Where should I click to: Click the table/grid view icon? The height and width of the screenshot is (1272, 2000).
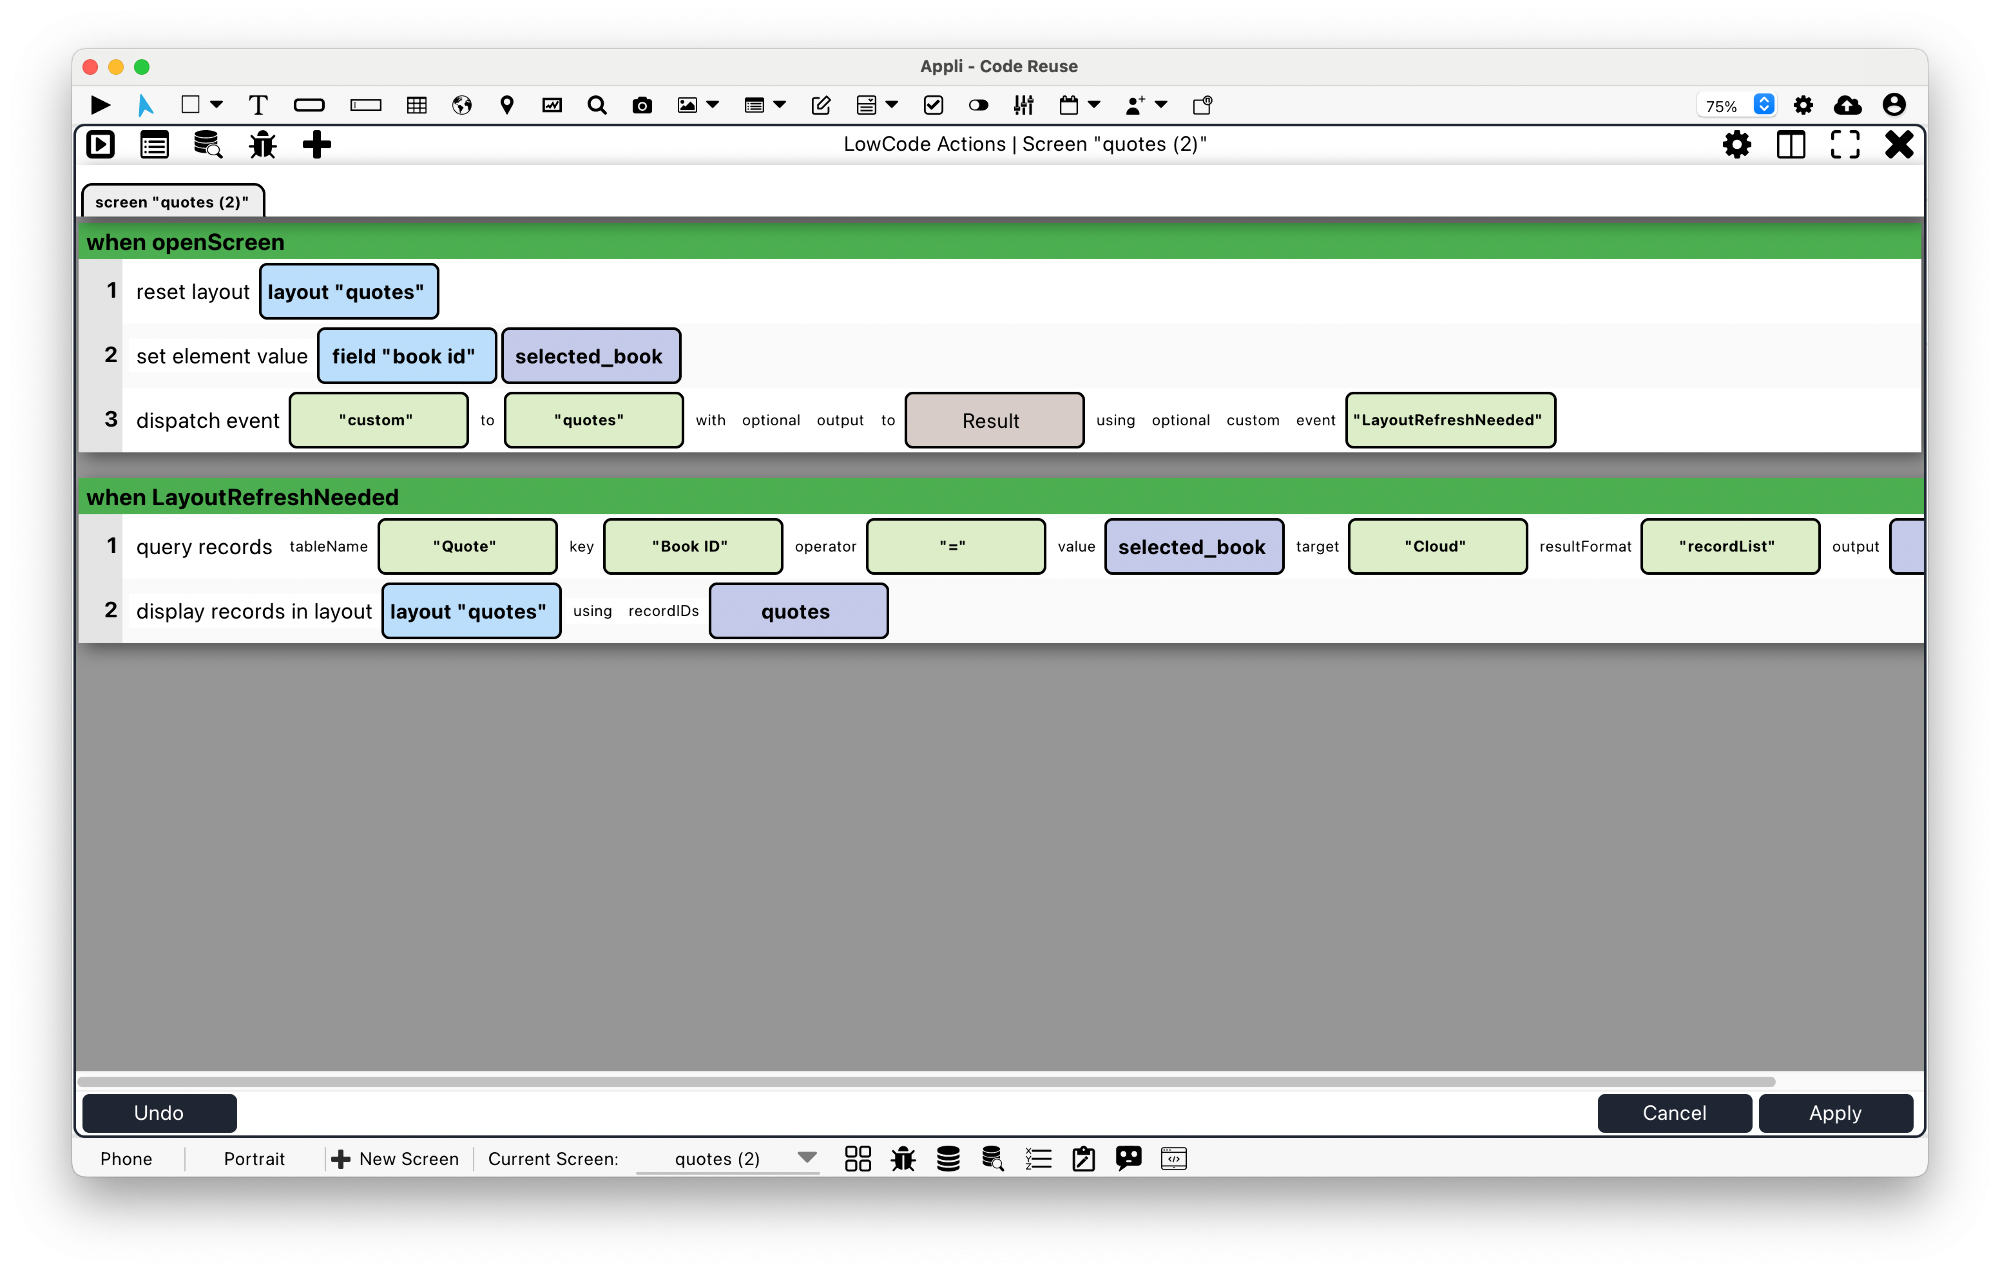pos(415,103)
